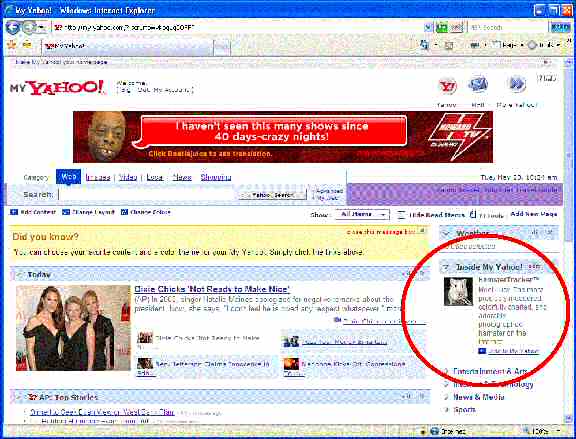The image size is (576, 439).
Task: Click the IE Home toolbar icon
Action: 424,45
